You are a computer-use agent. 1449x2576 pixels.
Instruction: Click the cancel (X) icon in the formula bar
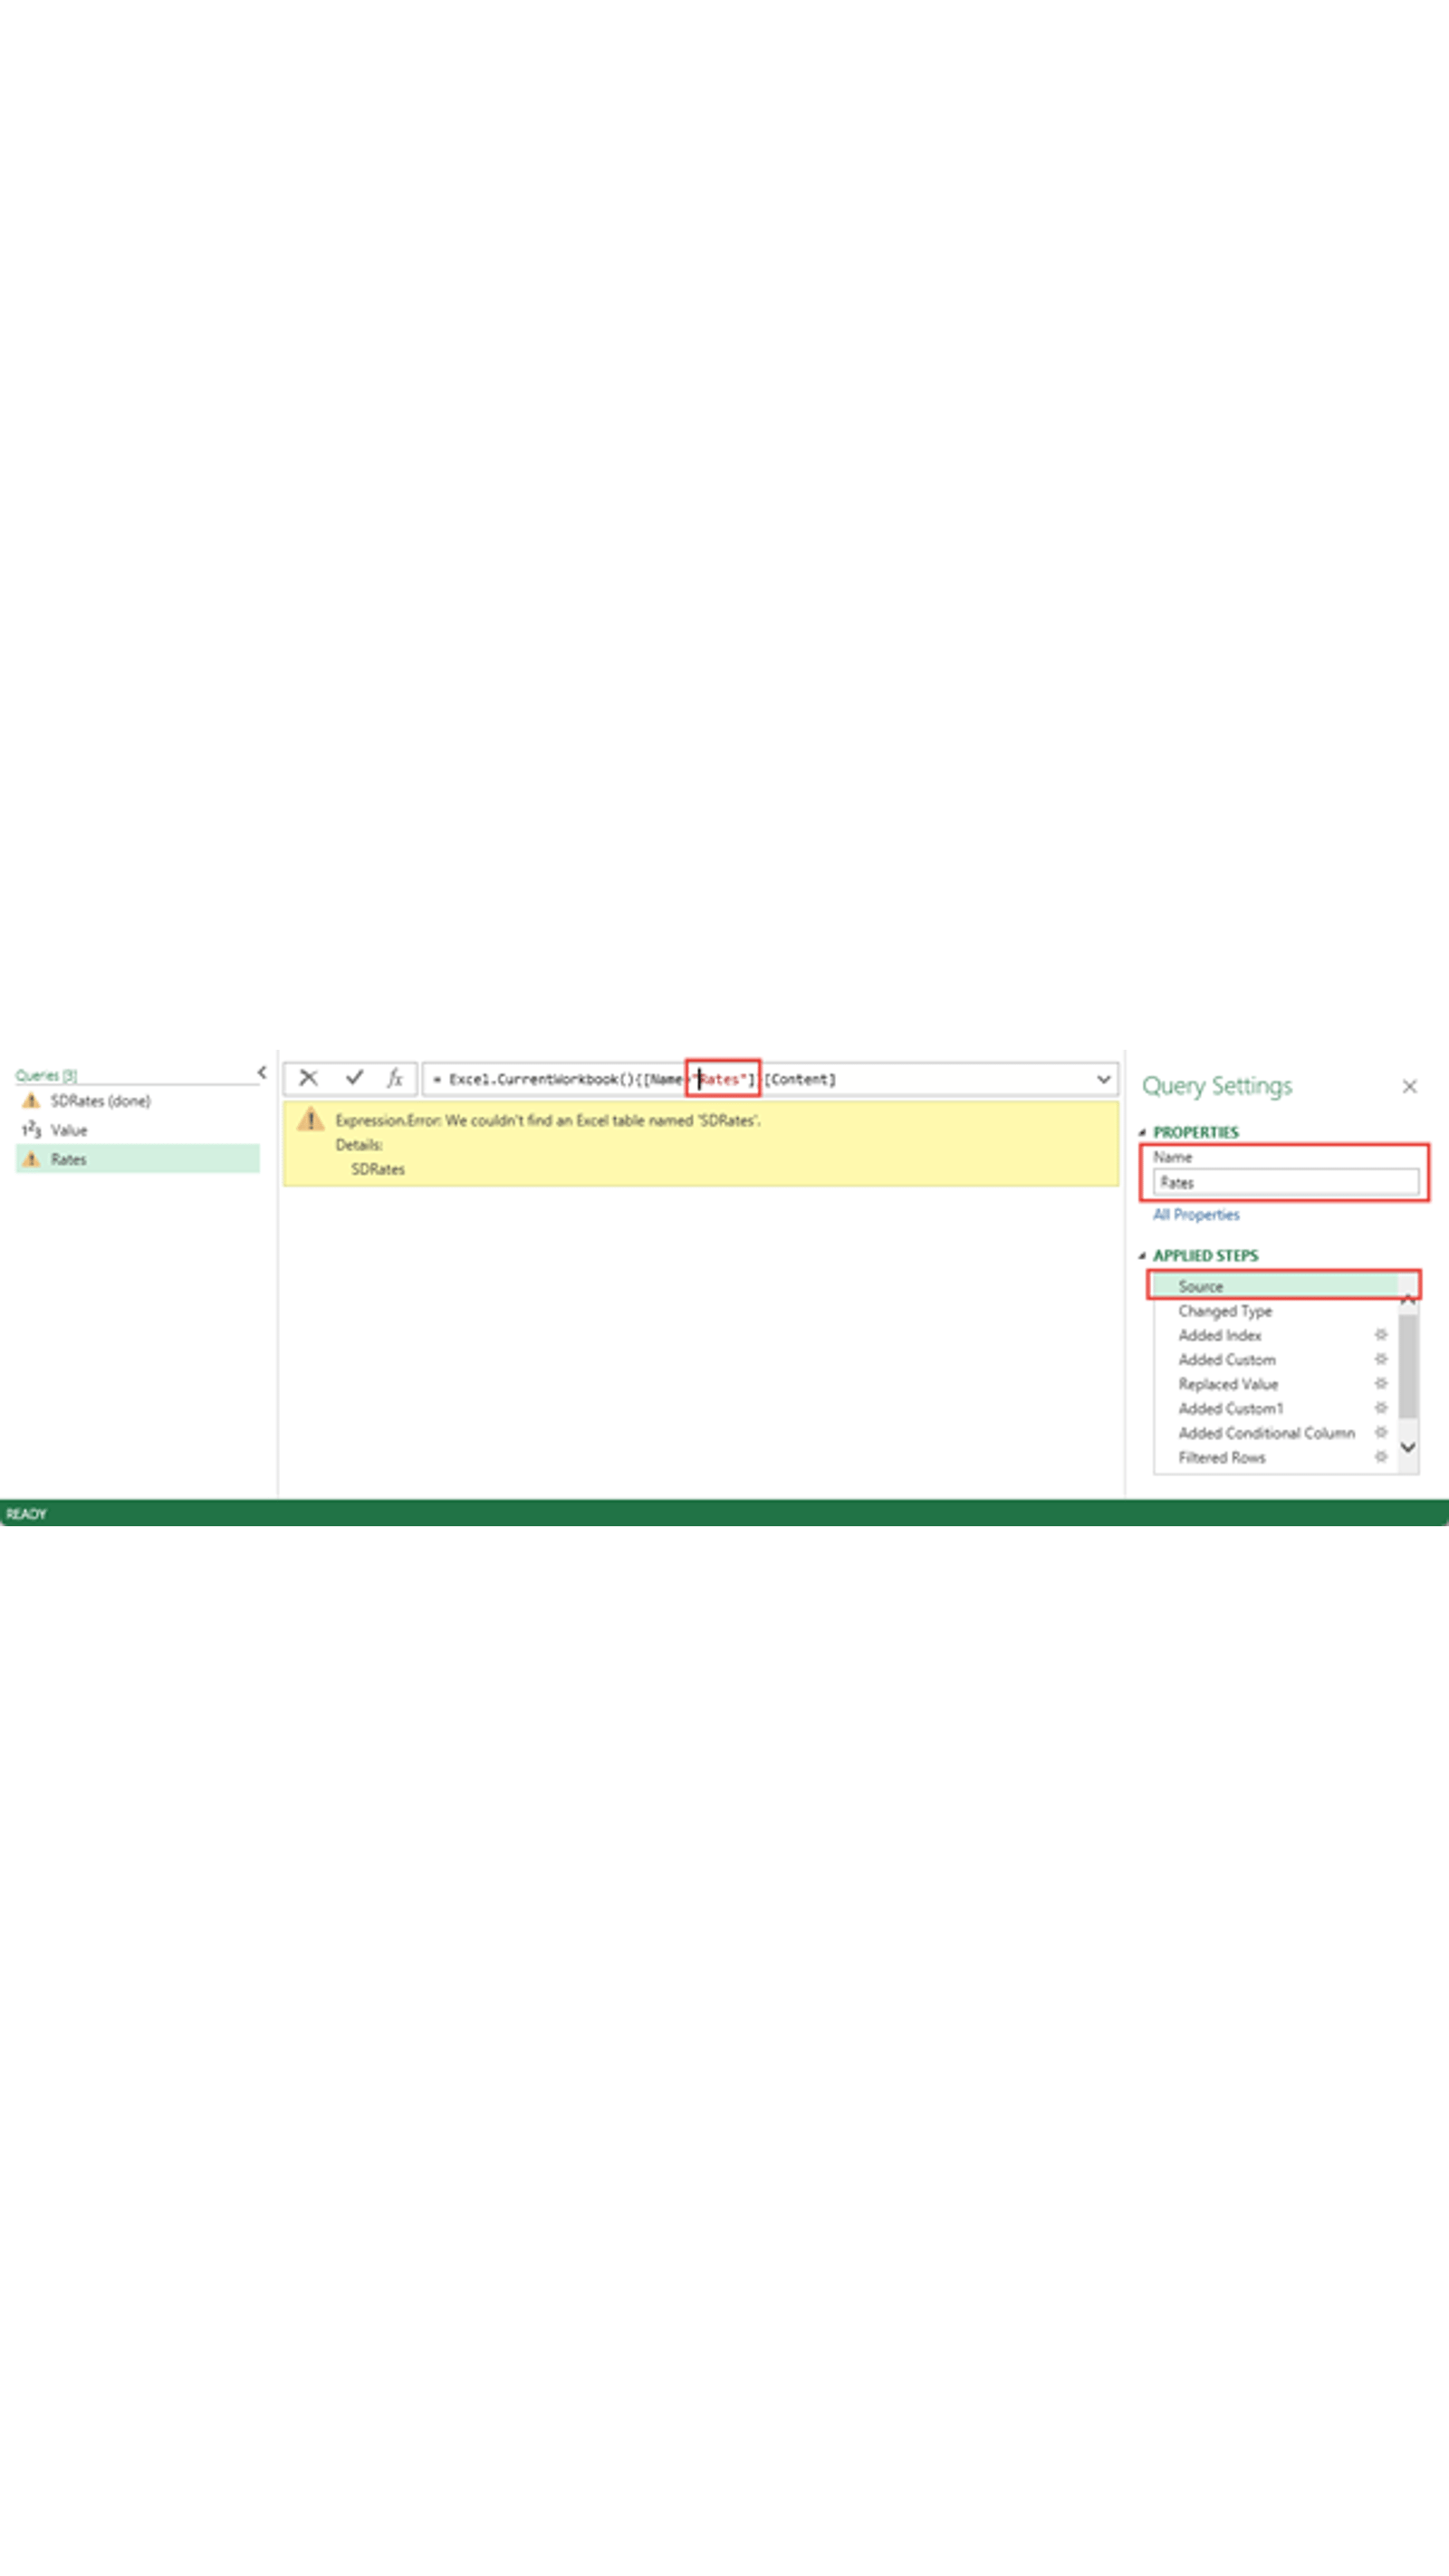308,1080
